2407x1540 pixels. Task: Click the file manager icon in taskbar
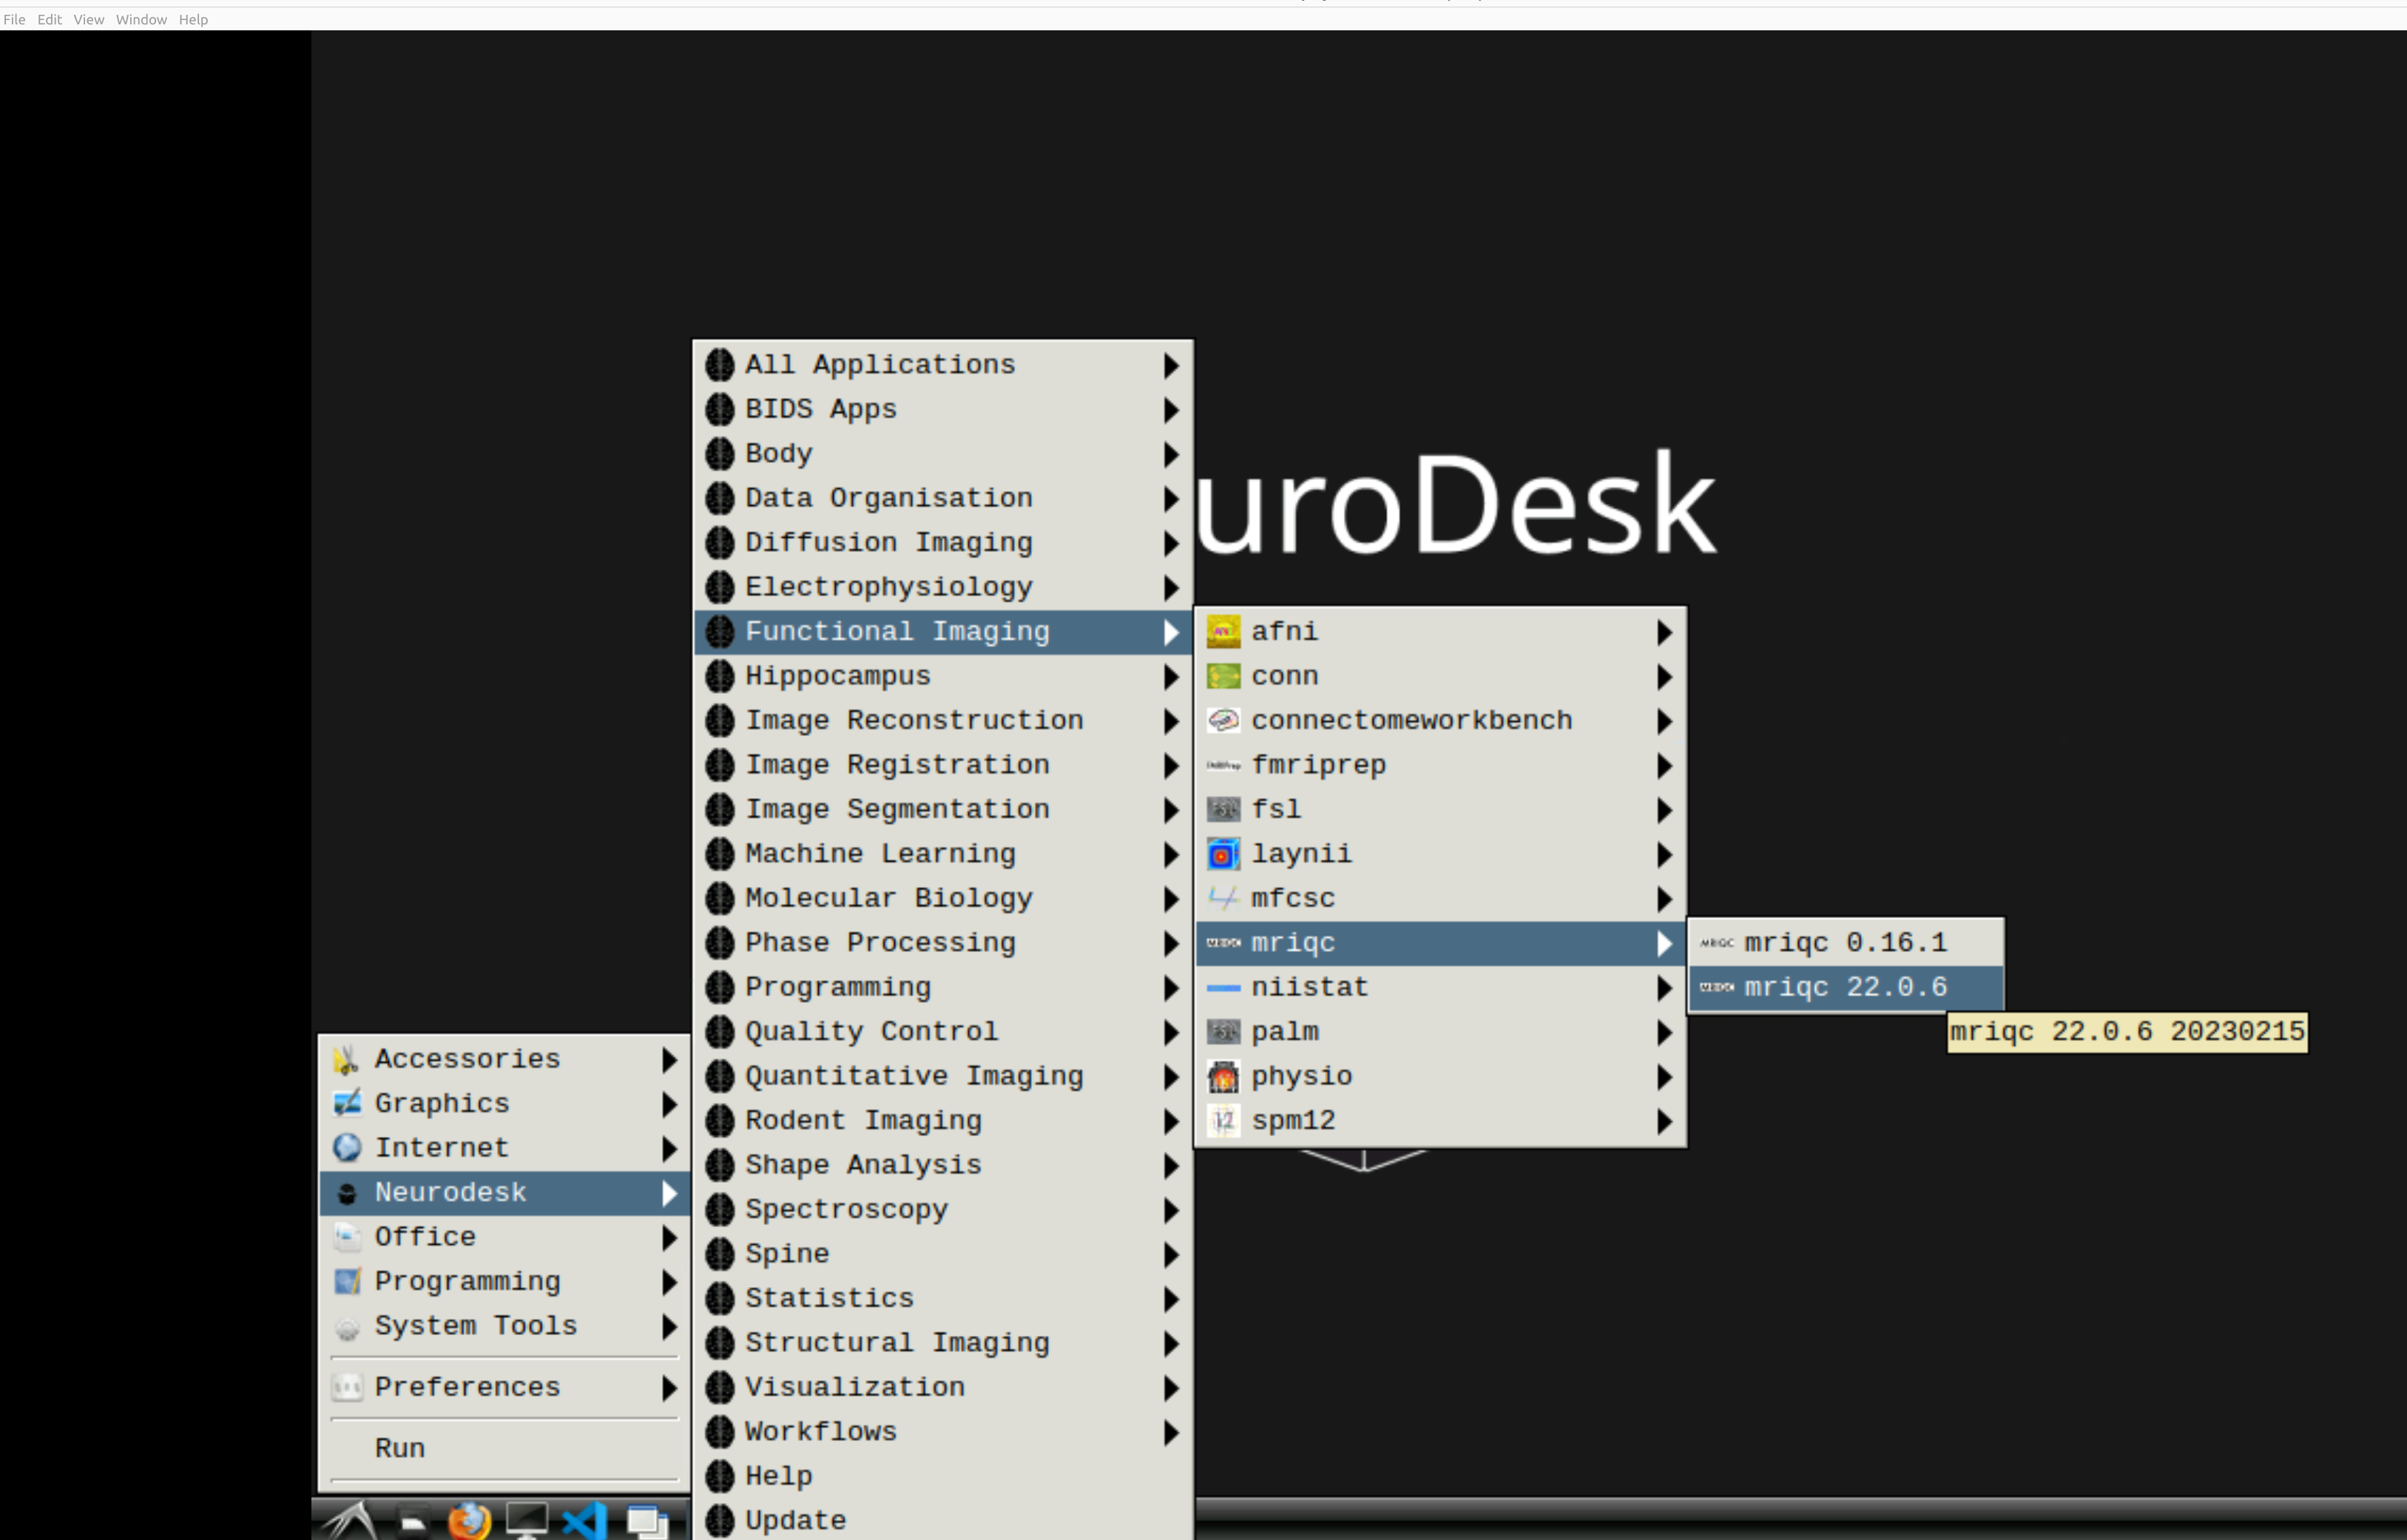pyautogui.click(x=411, y=1521)
